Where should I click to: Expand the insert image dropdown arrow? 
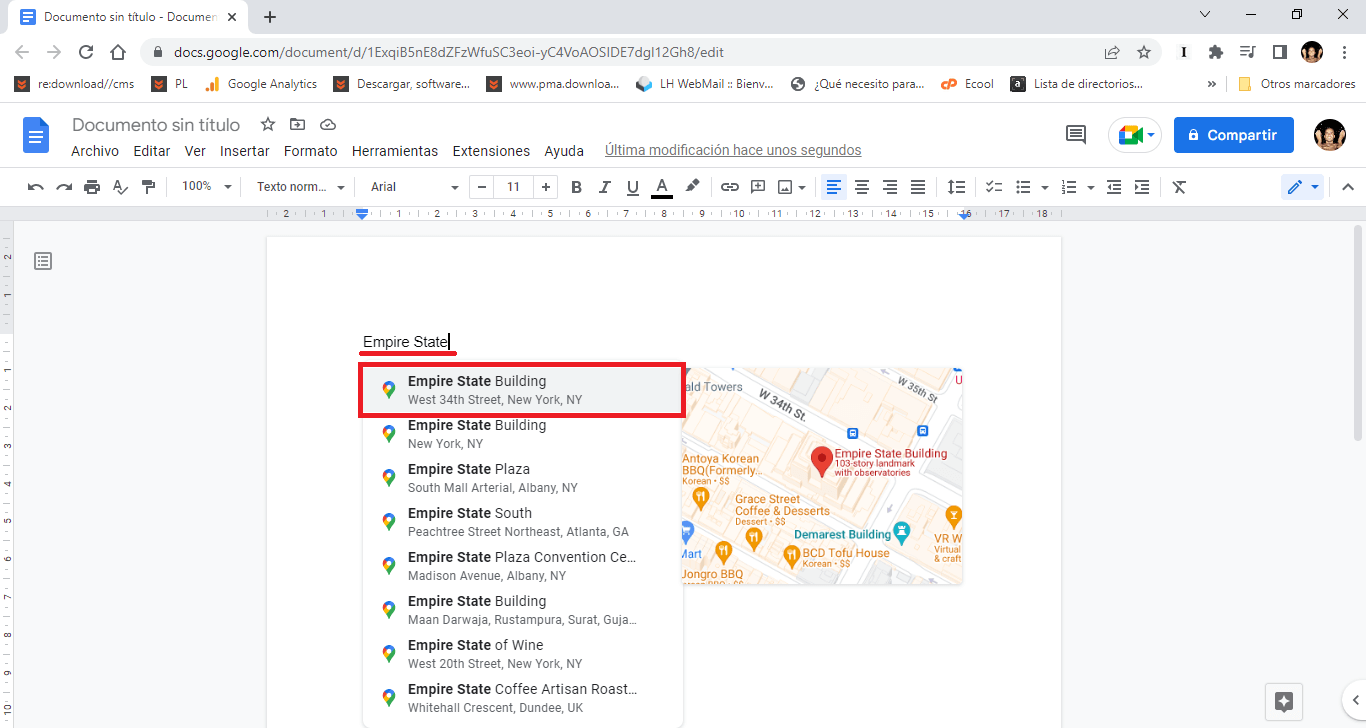(802, 187)
